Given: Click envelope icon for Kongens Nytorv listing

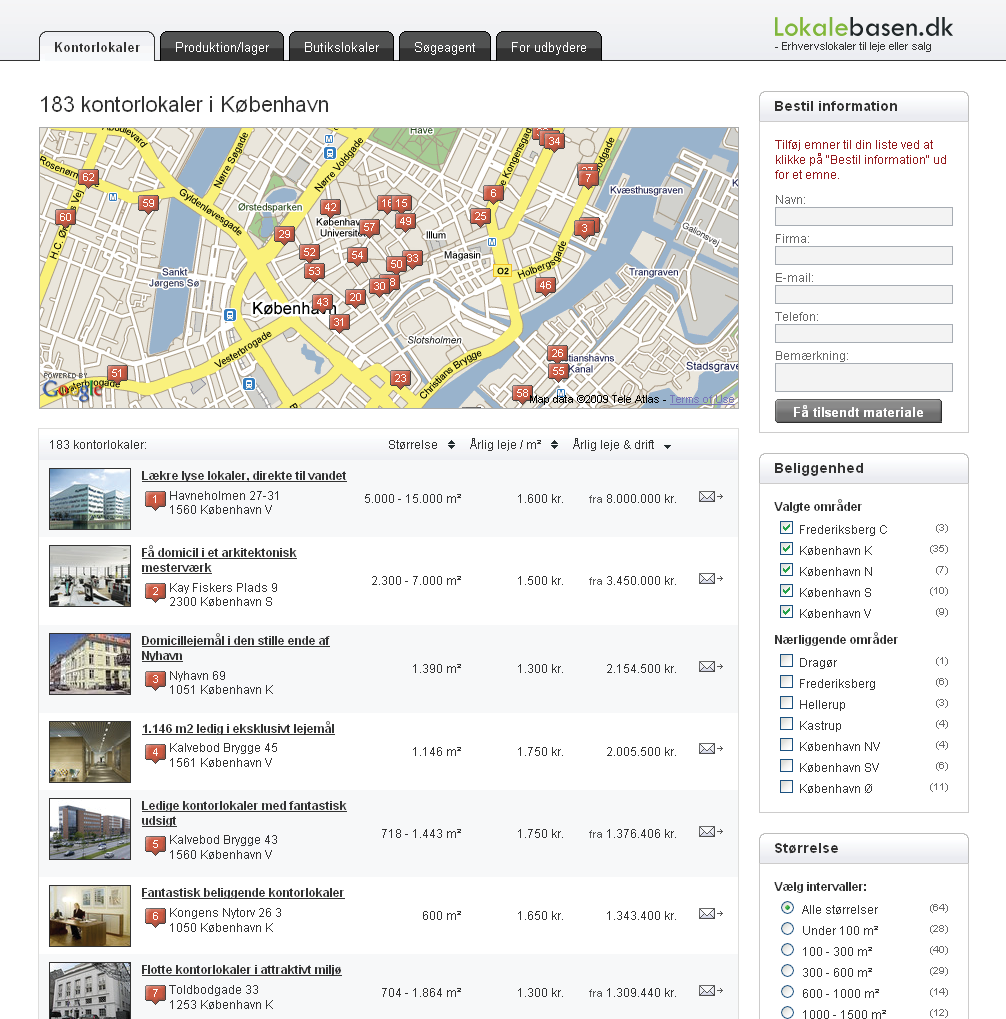Looking at the screenshot, I should [710, 913].
